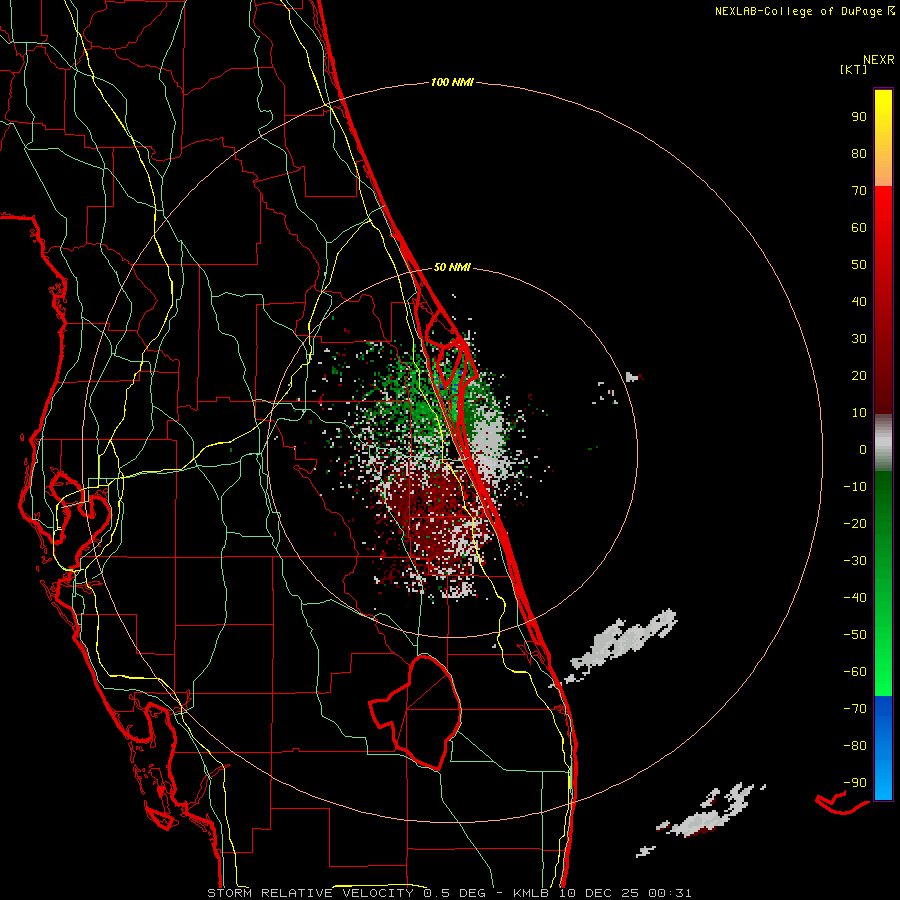The image size is (900, 900).
Task: Click the 60 value on the velocity scale
Action: point(859,228)
